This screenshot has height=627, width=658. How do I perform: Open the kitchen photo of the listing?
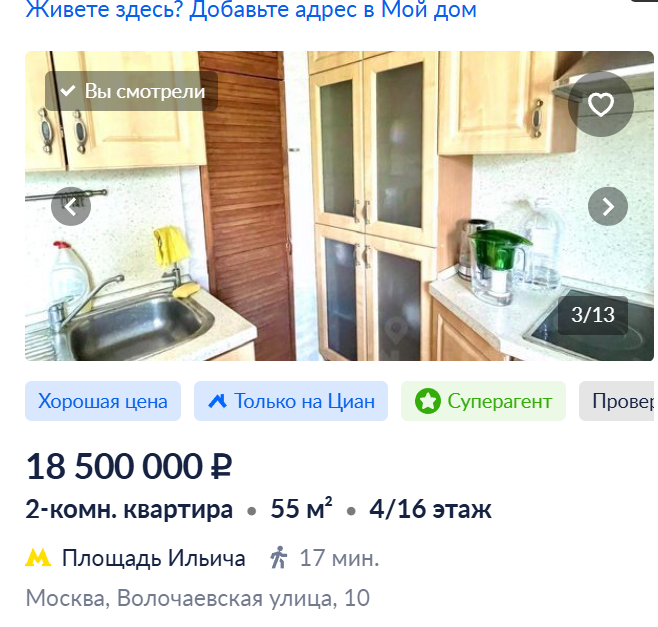point(339,206)
